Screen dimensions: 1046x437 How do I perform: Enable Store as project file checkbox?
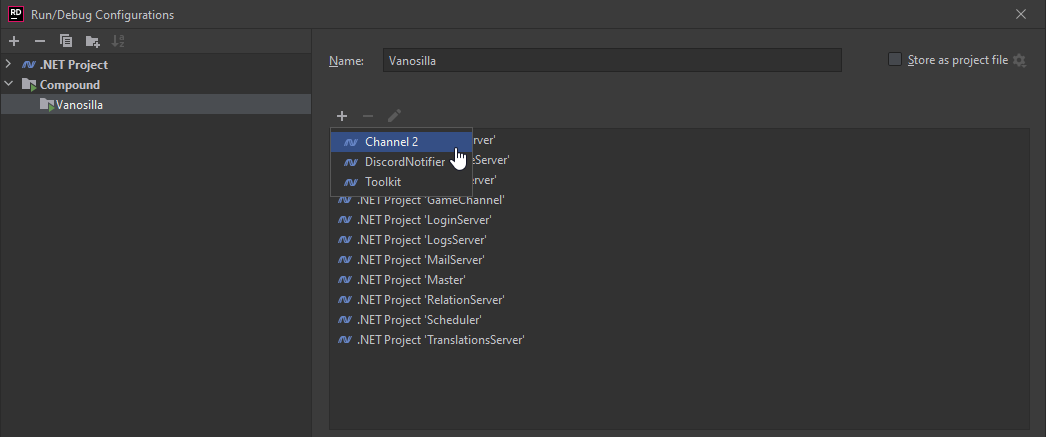(x=895, y=60)
